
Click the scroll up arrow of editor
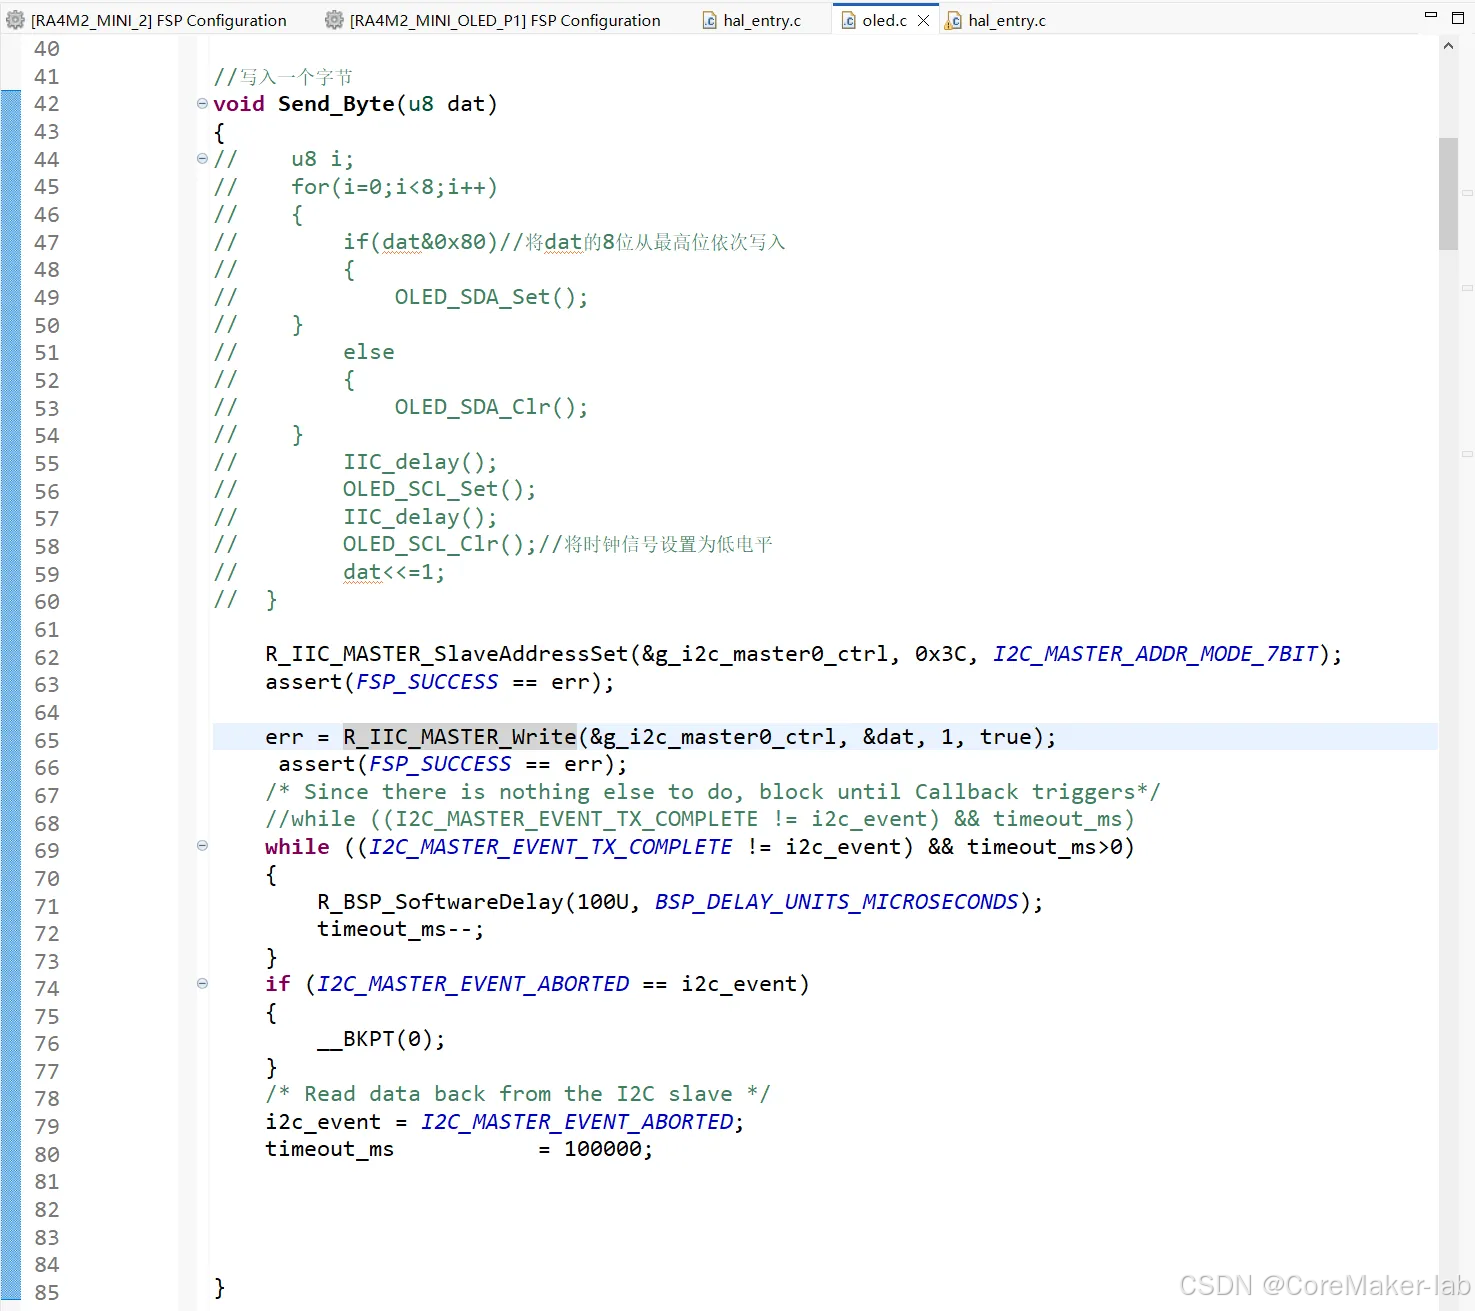coord(1448,46)
